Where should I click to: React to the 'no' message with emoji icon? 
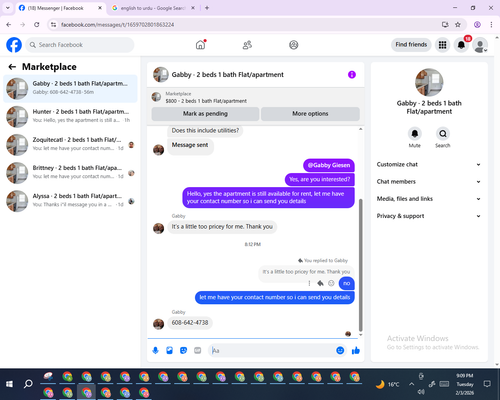331,283
